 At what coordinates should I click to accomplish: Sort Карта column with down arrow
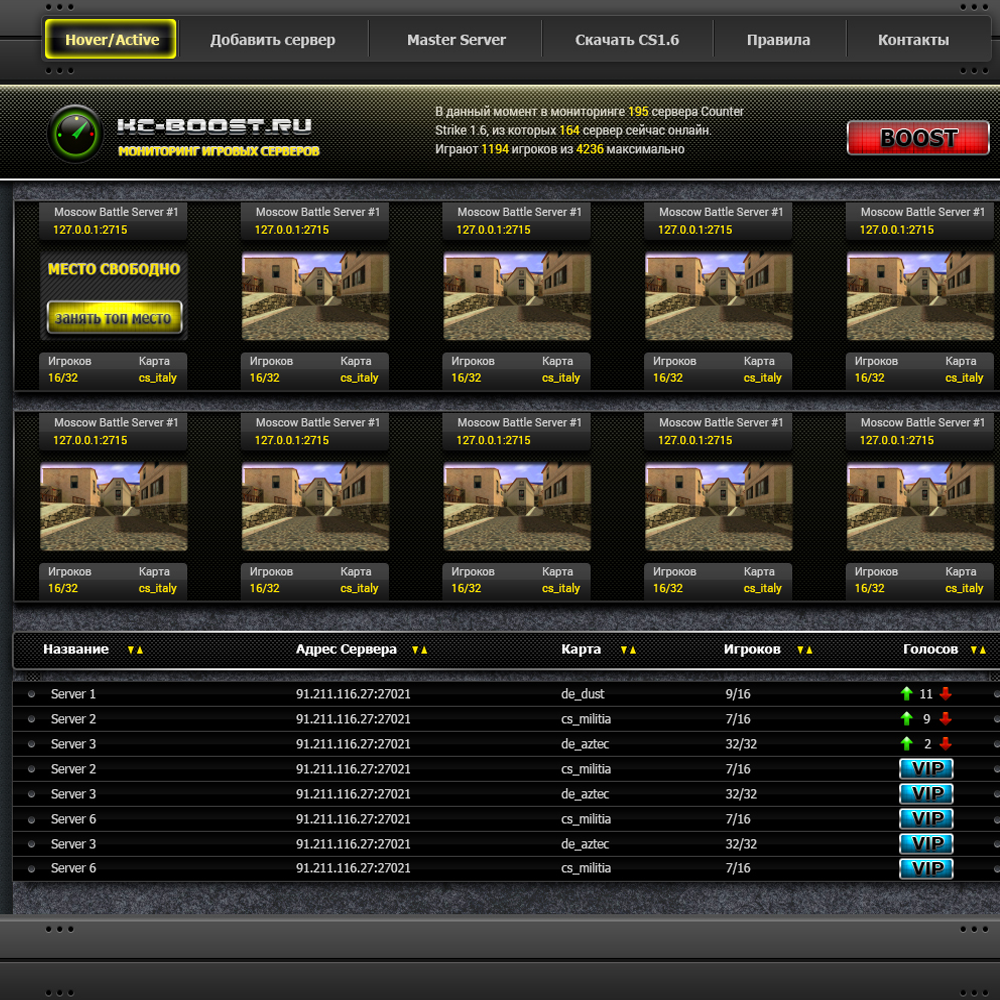tap(624, 650)
